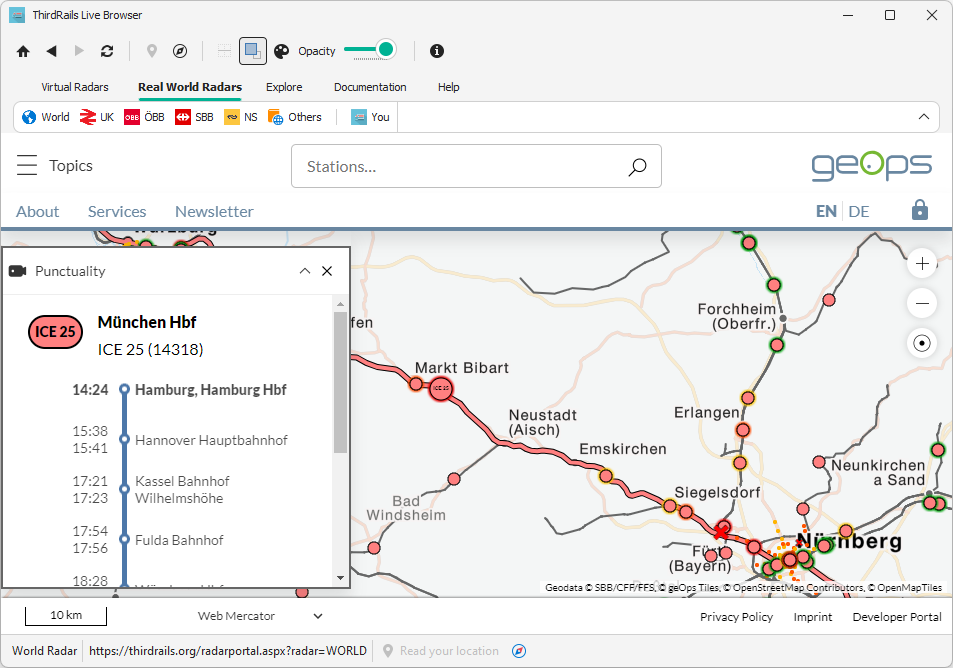Open the Imprint link
The width and height of the screenshot is (953, 668).
[x=813, y=617]
